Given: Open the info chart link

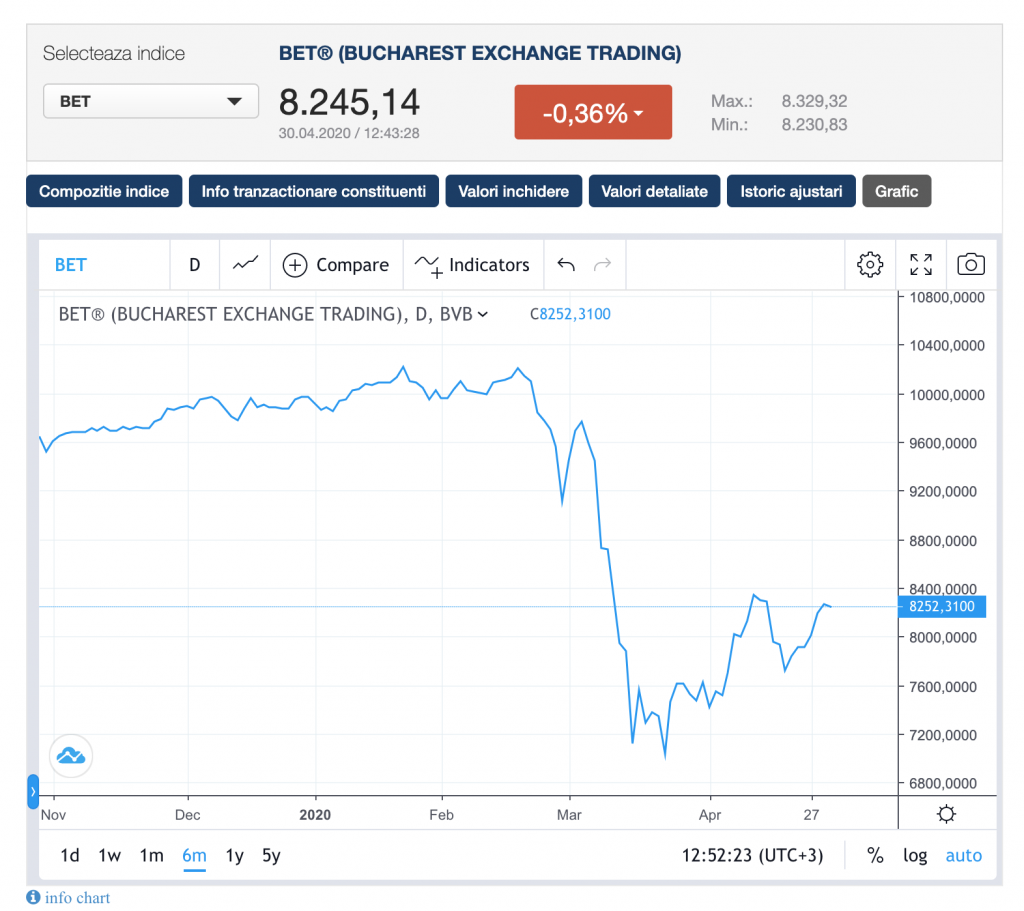Looking at the screenshot, I should (x=77, y=898).
